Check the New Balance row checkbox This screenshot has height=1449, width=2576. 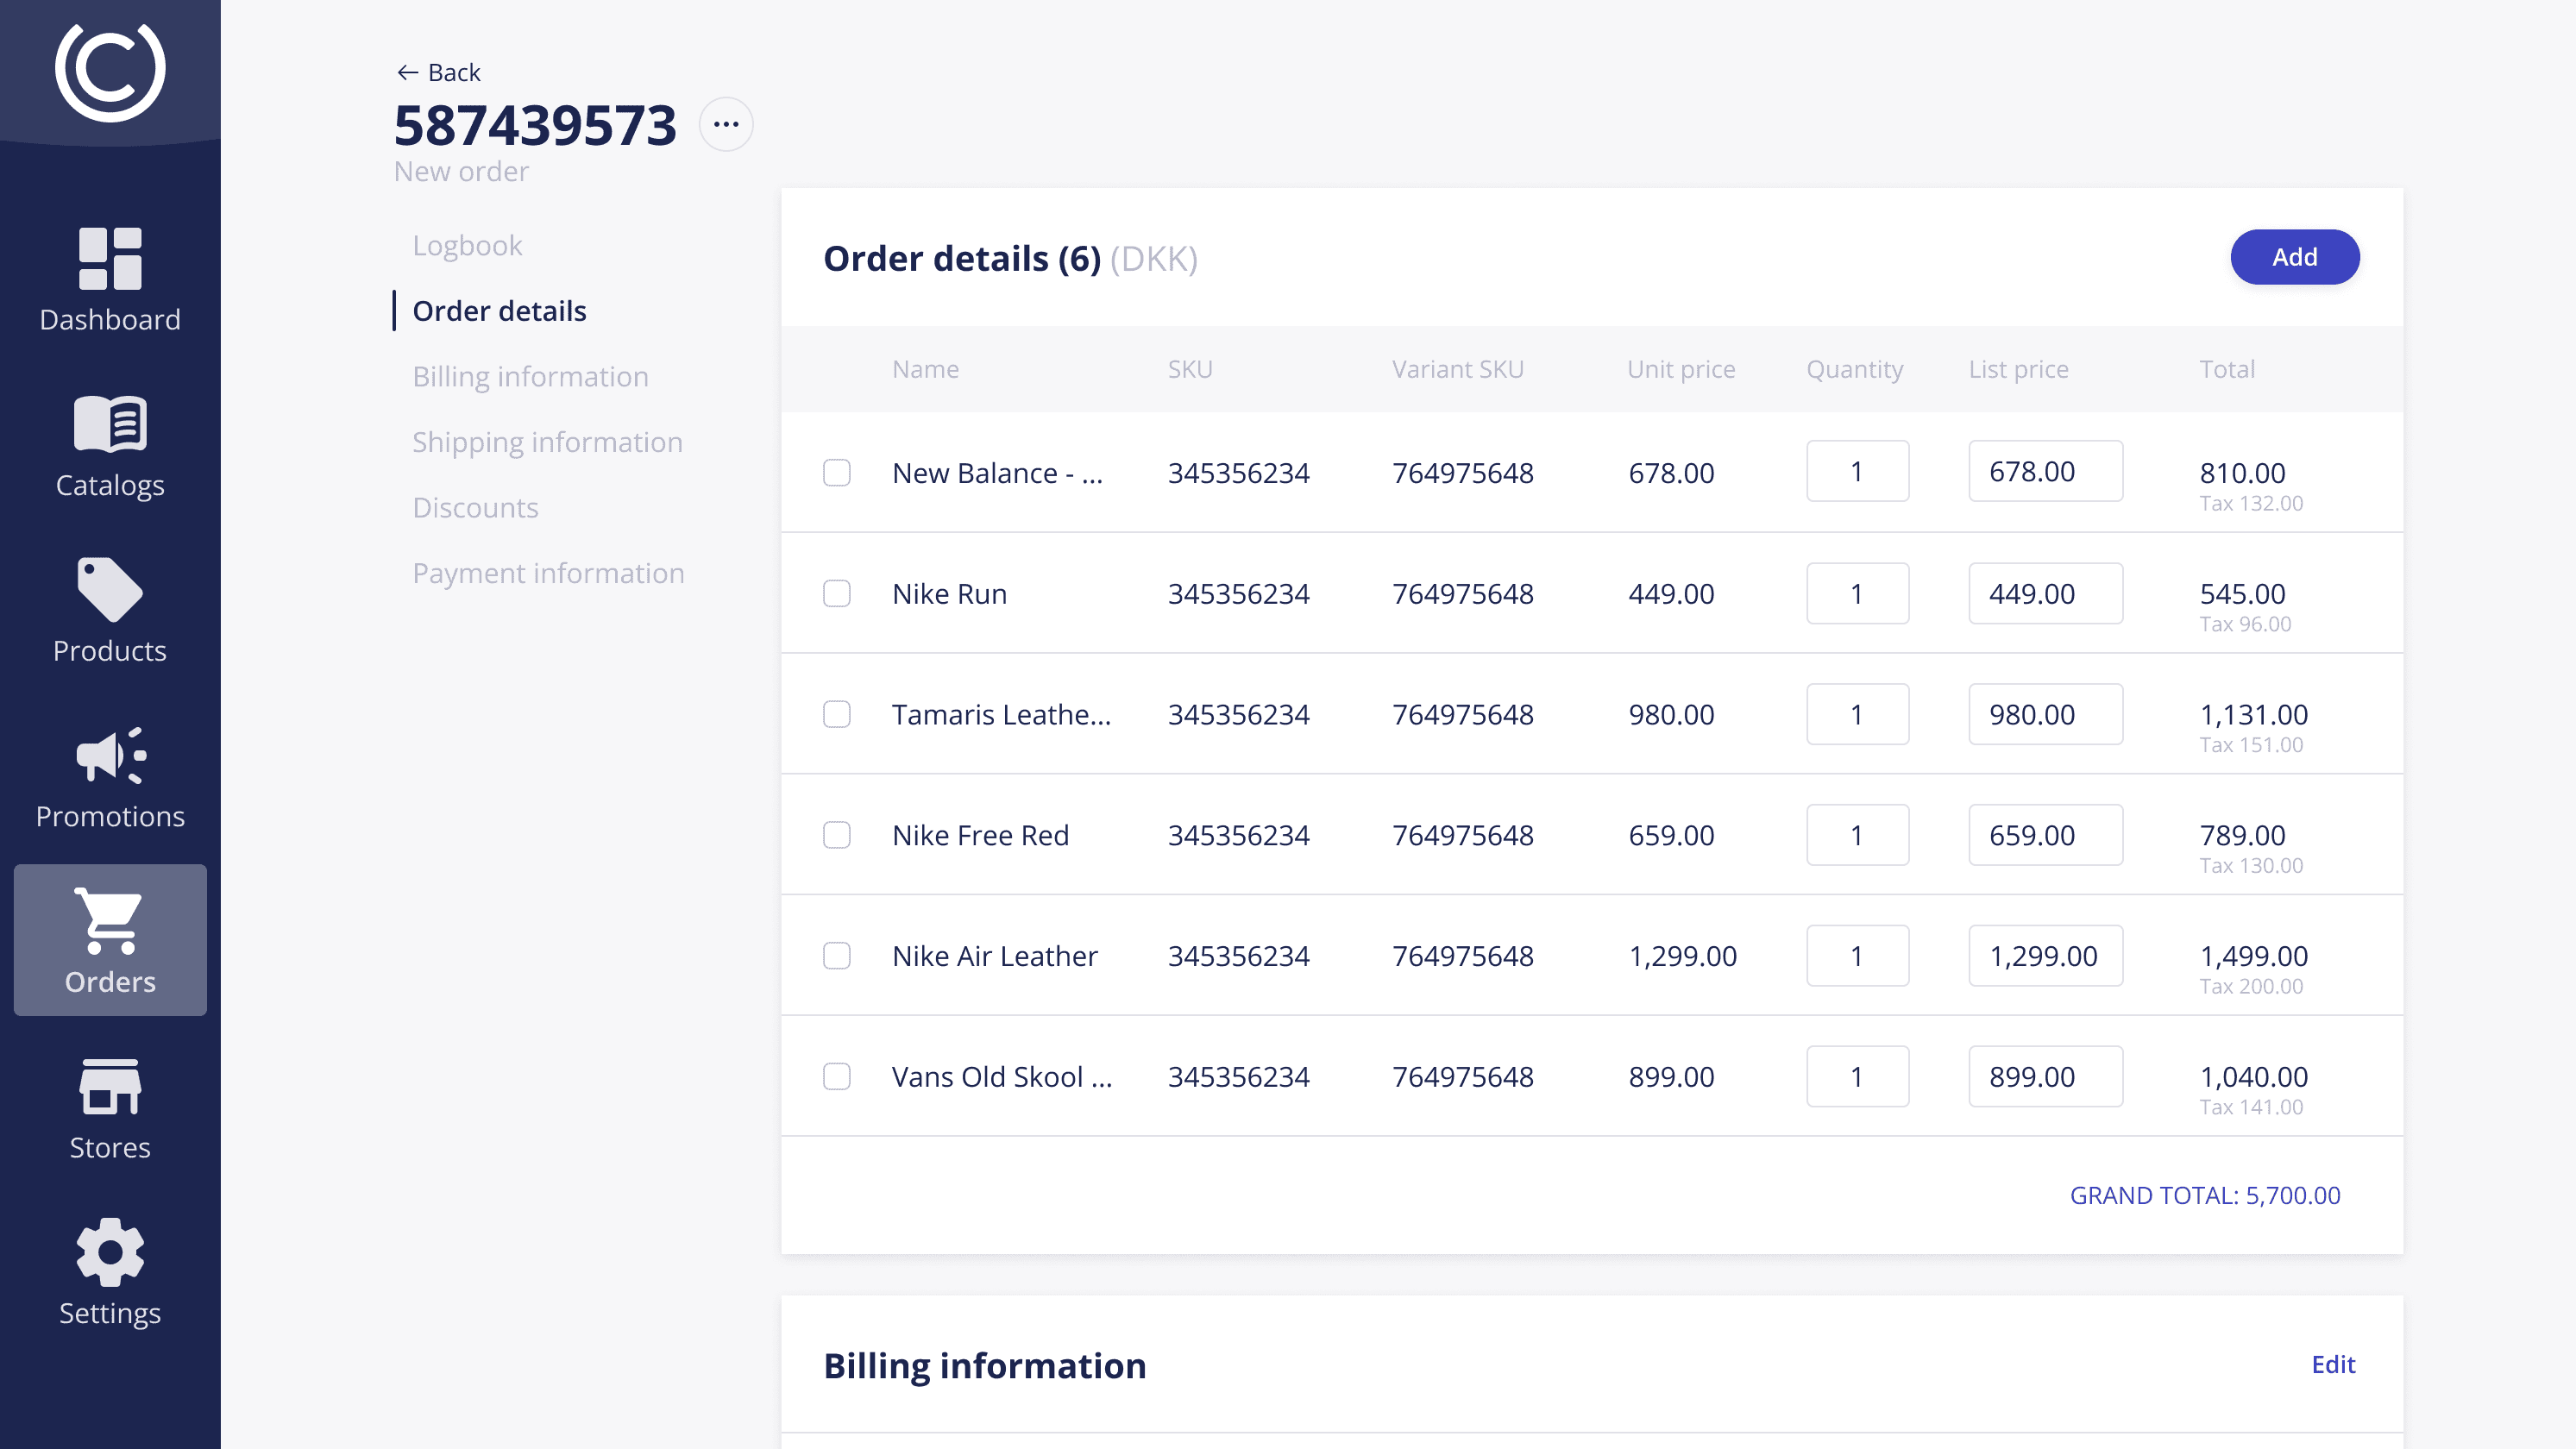837,473
